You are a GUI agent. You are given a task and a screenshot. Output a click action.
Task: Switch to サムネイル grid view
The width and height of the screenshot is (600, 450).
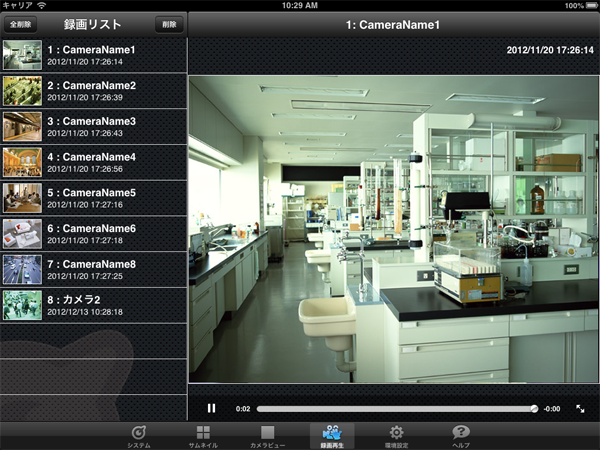[x=203, y=435]
